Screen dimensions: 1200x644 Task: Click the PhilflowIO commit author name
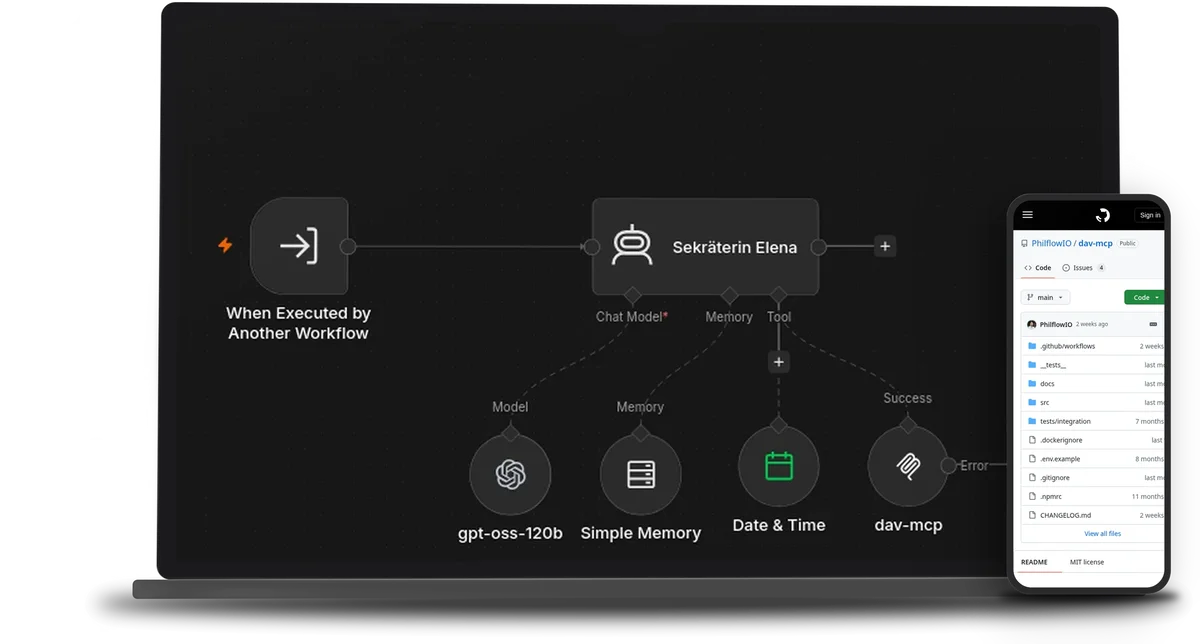point(1055,324)
